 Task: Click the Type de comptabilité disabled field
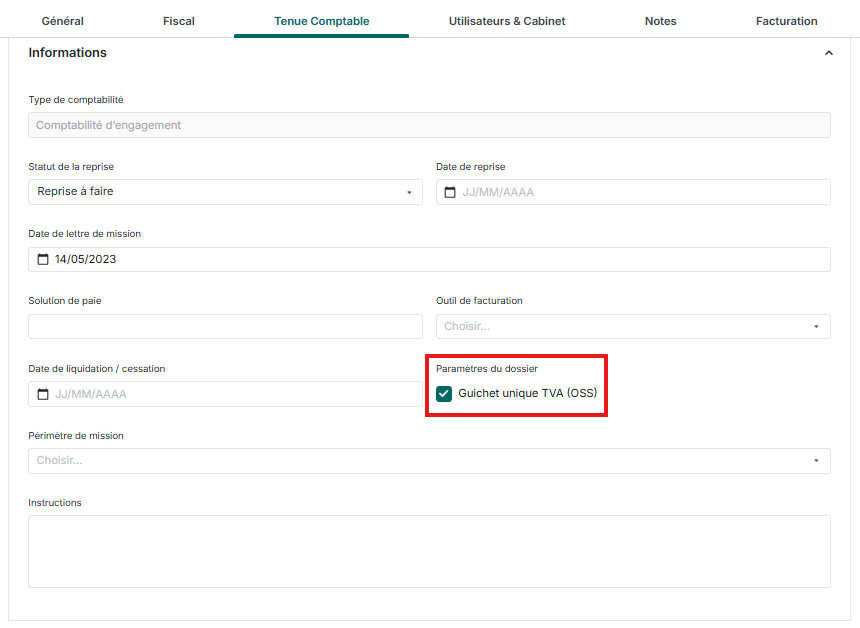429,125
